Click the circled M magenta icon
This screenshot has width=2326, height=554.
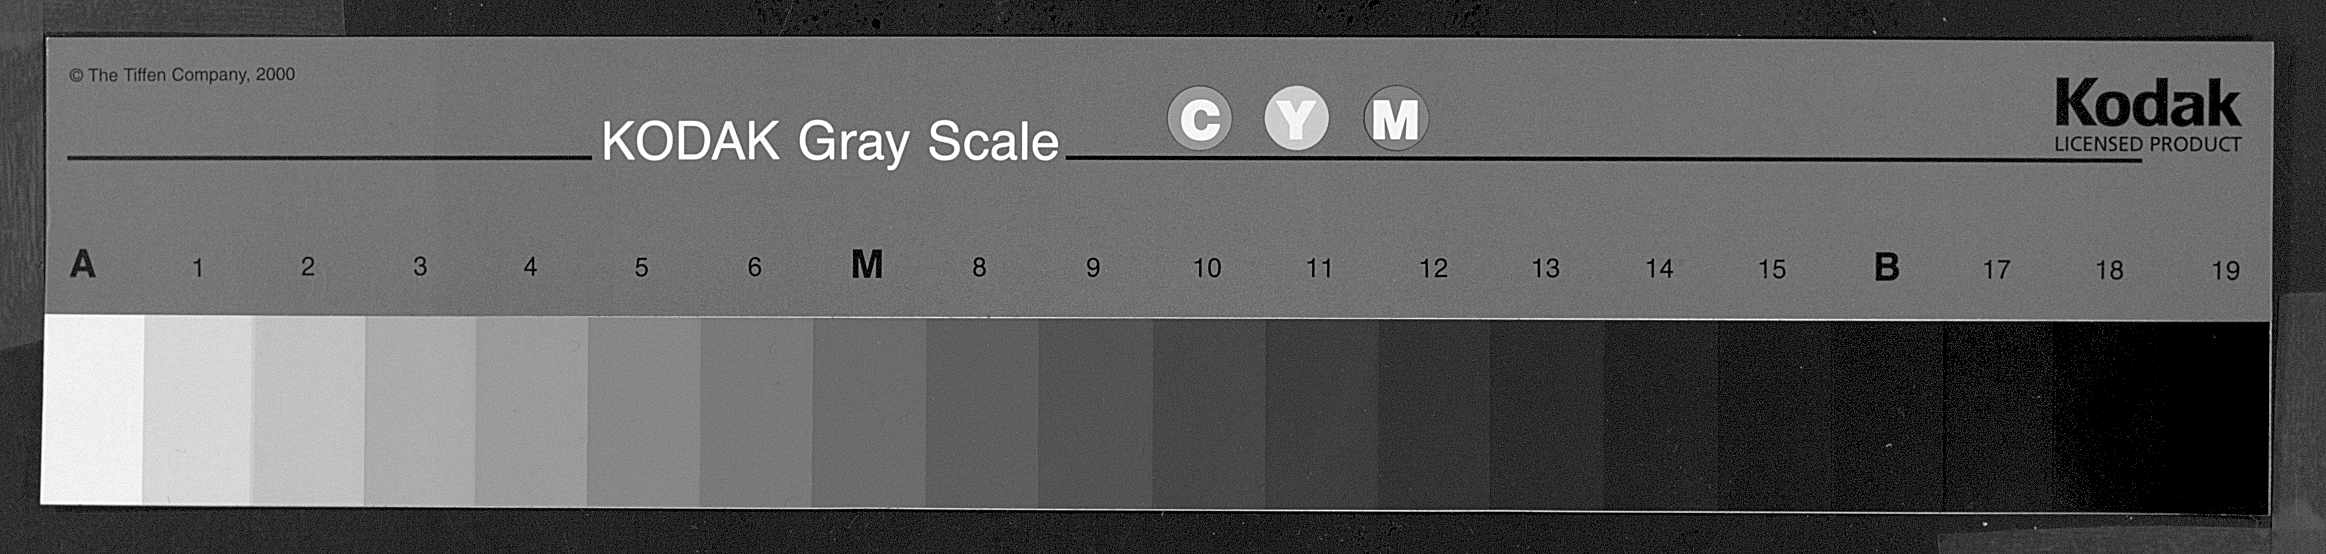1395,119
